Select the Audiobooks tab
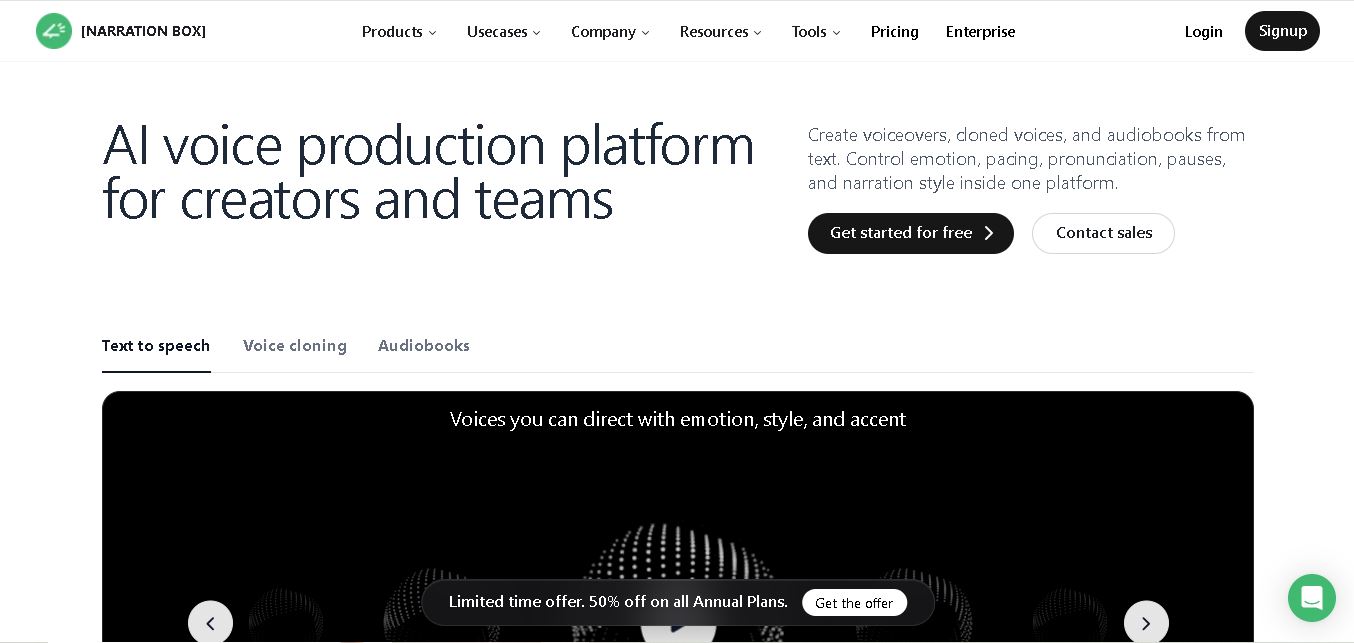Screen dimensions: 1354x643 pyautogui.click(x=424, y=346)
